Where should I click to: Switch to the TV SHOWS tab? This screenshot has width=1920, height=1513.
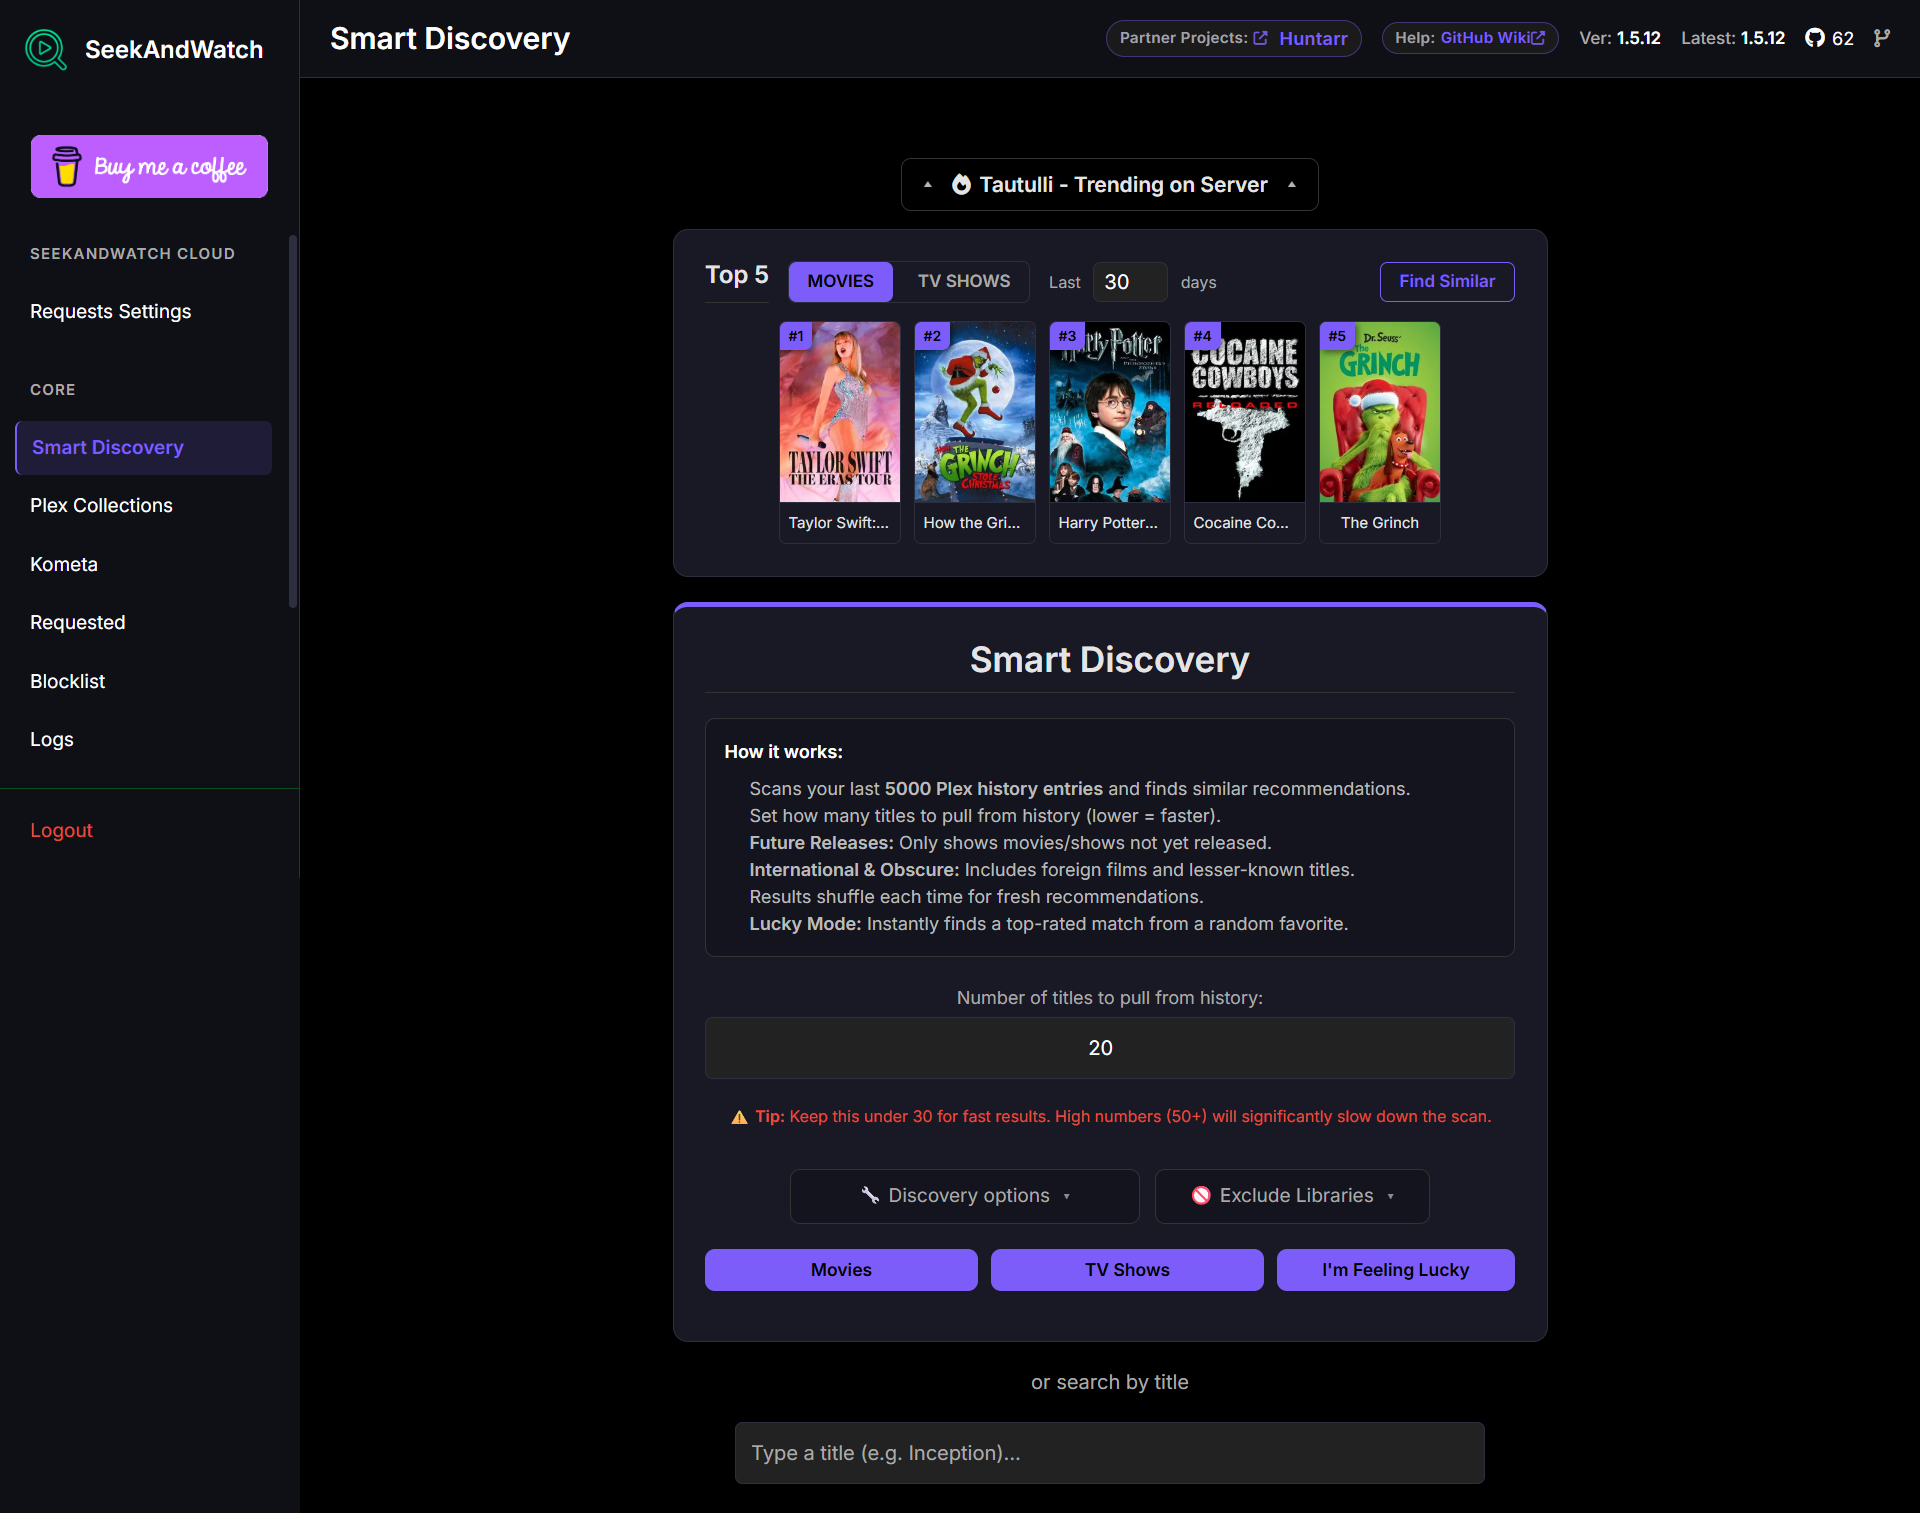[x=964, y=281]
